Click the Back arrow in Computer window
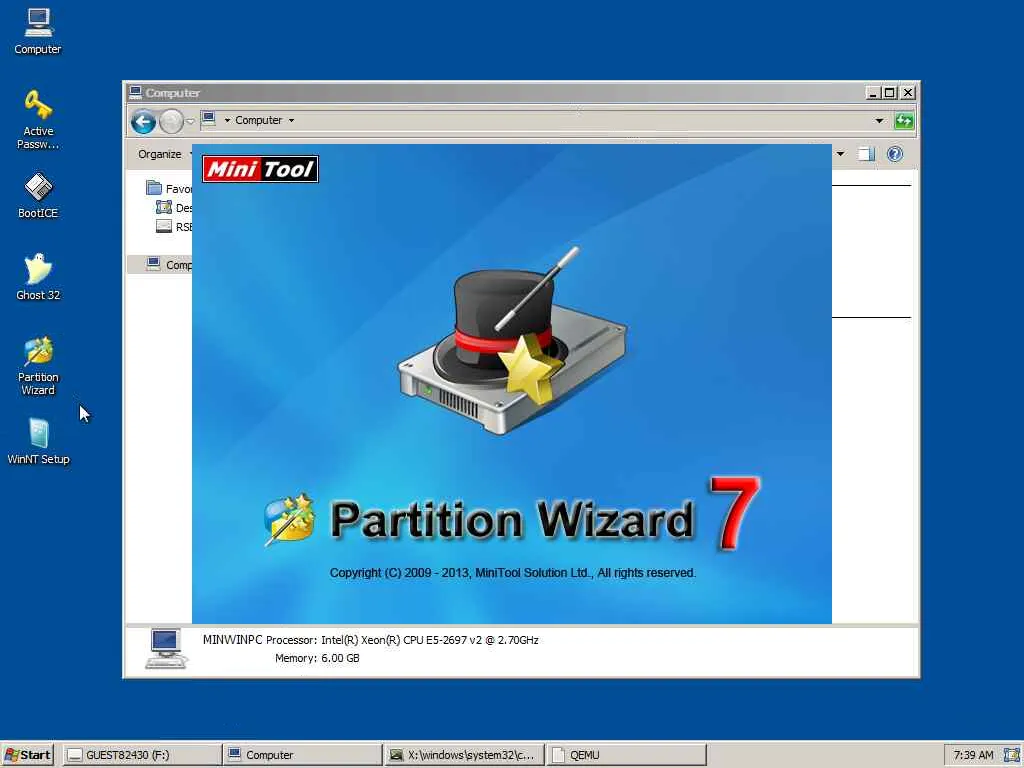The width and height of the screenshot is (1024, 768). [x=143, y=121]
